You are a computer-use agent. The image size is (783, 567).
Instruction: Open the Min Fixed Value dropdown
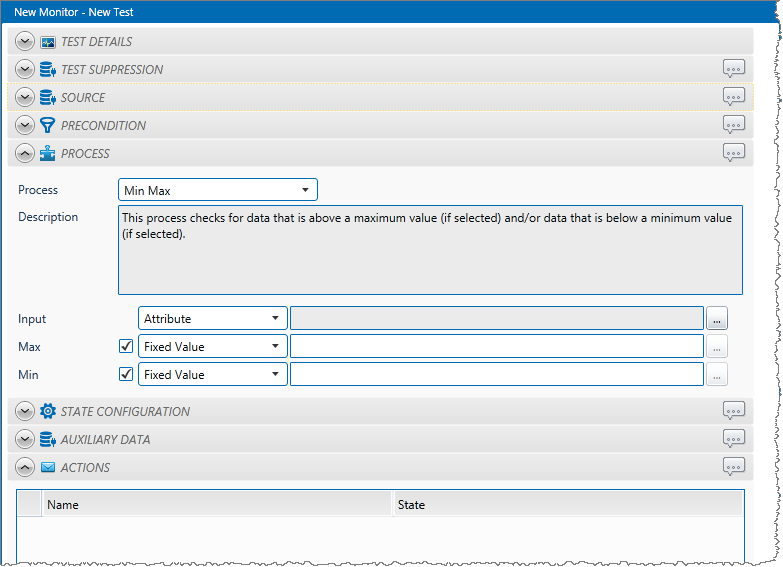point(212,375)
